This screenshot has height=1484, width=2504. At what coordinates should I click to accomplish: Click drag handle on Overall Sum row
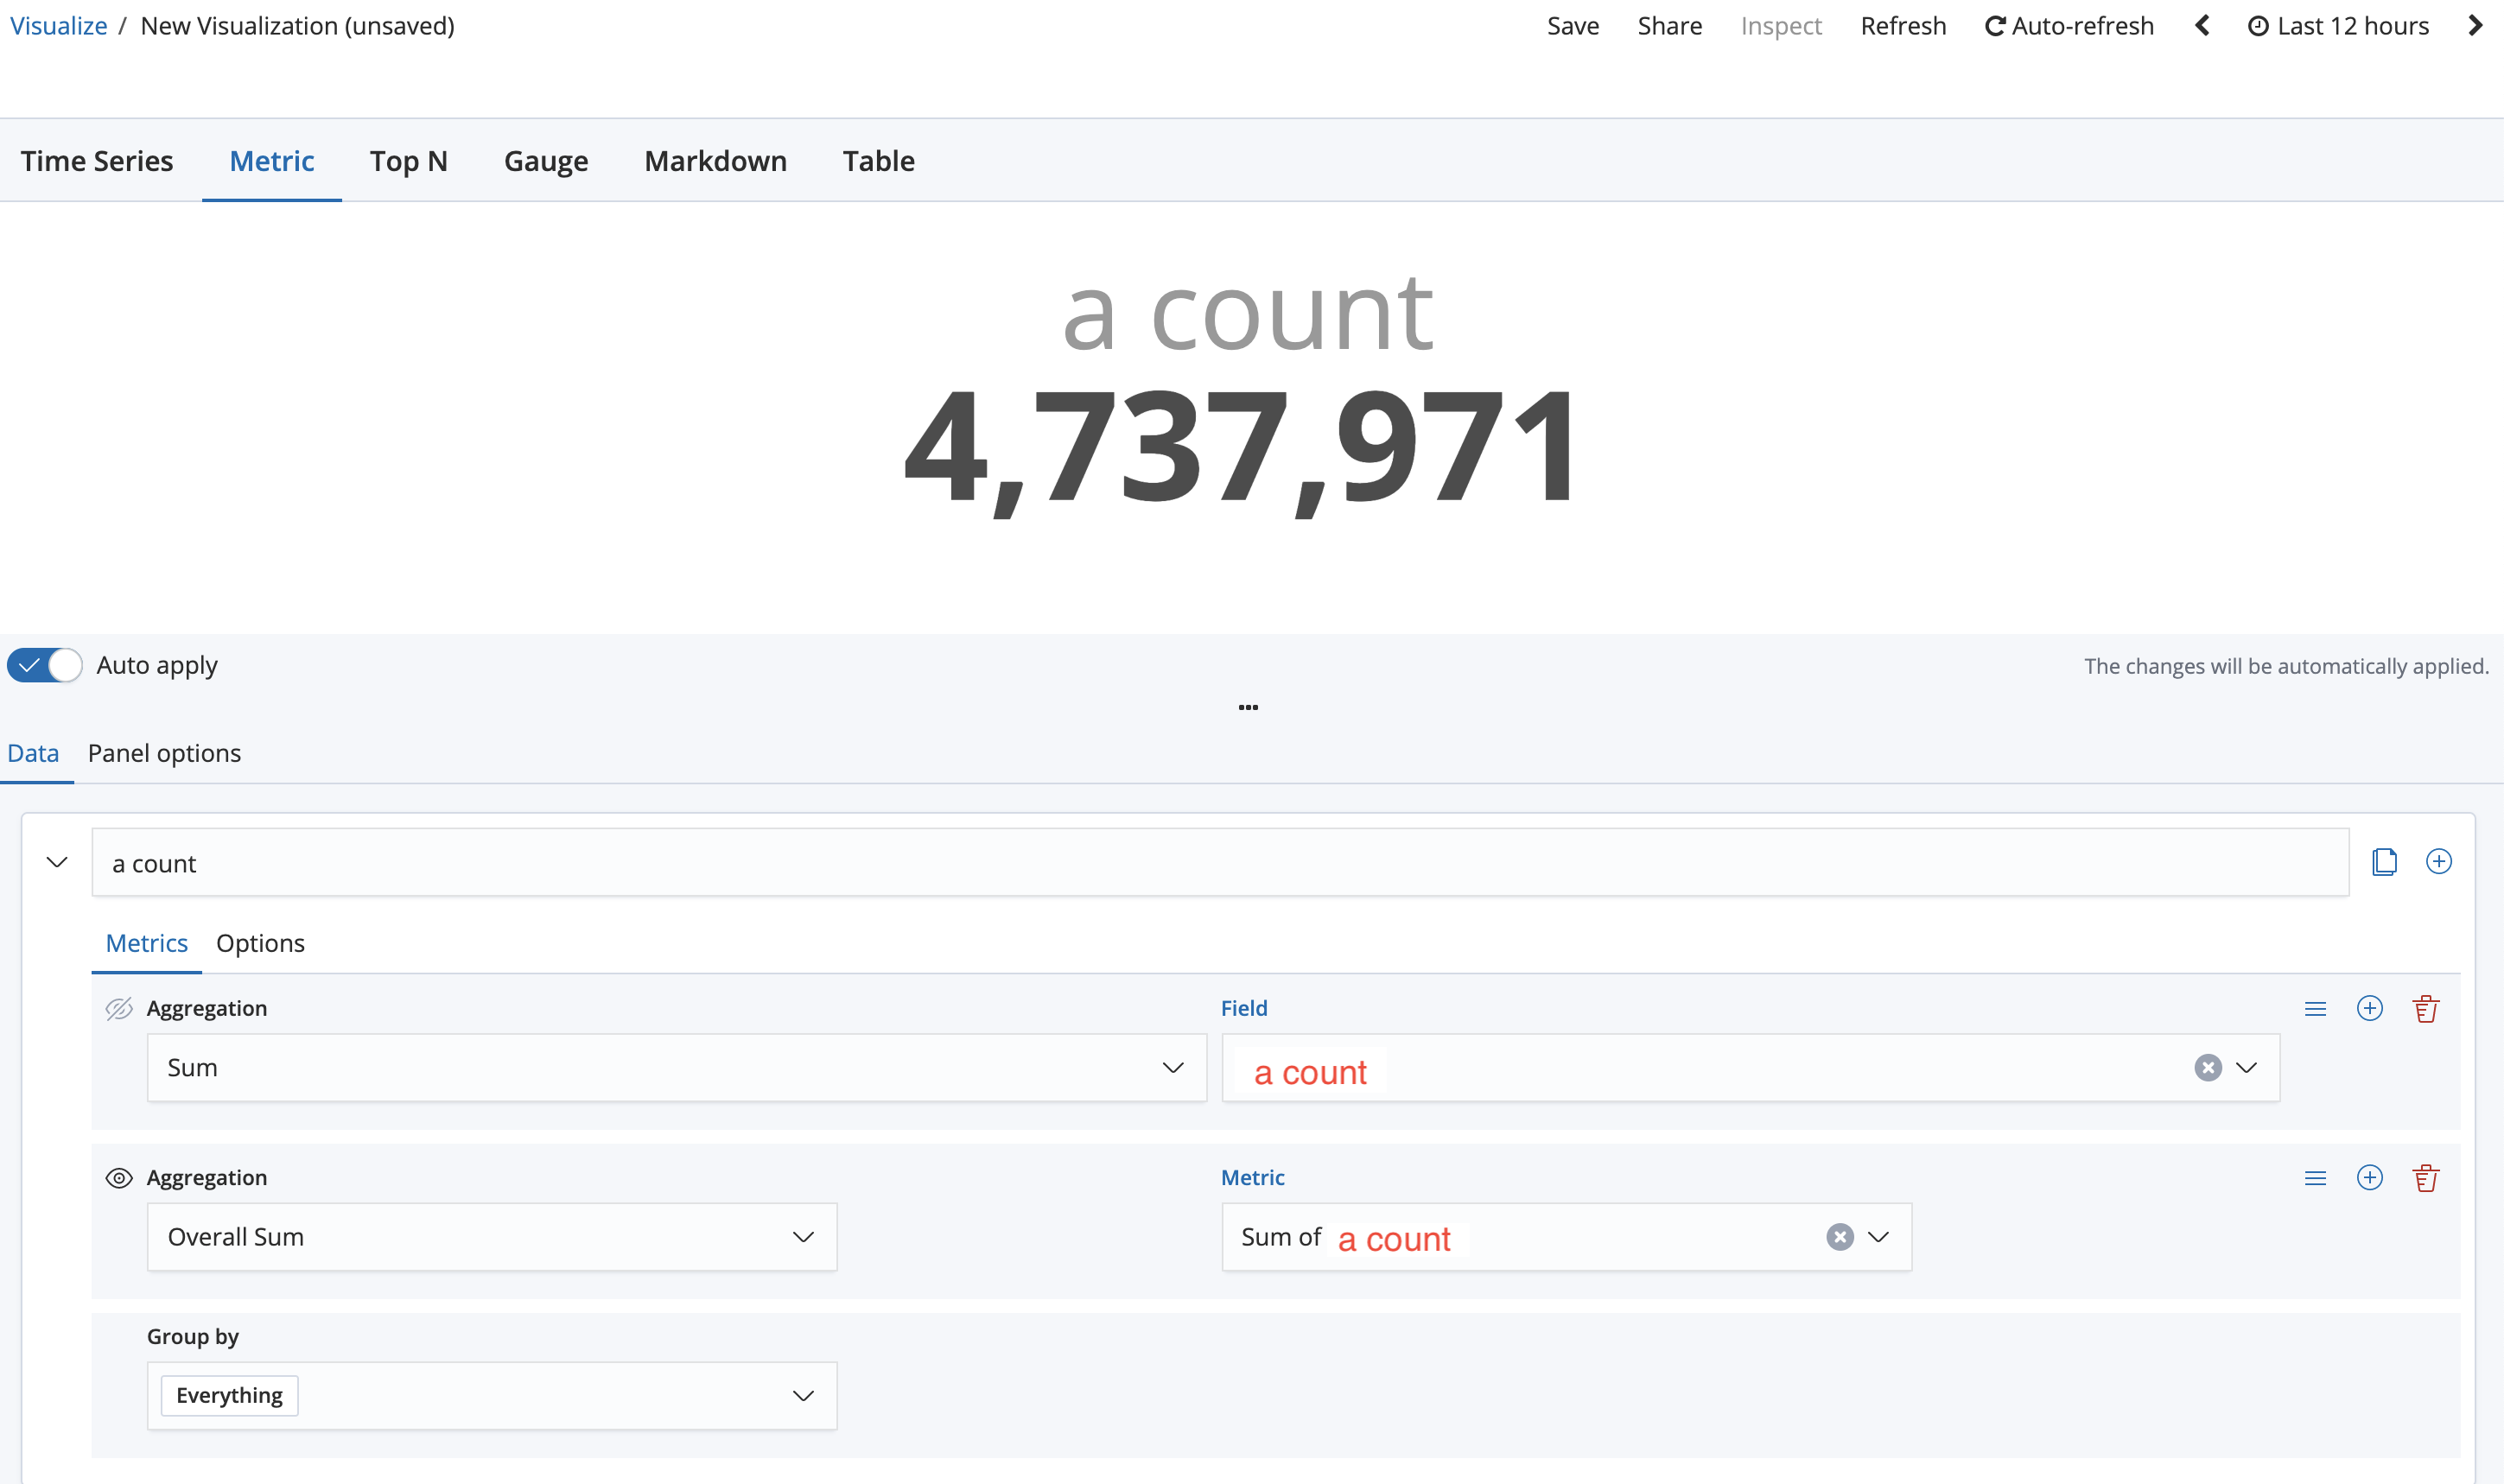point(2314,1178)
